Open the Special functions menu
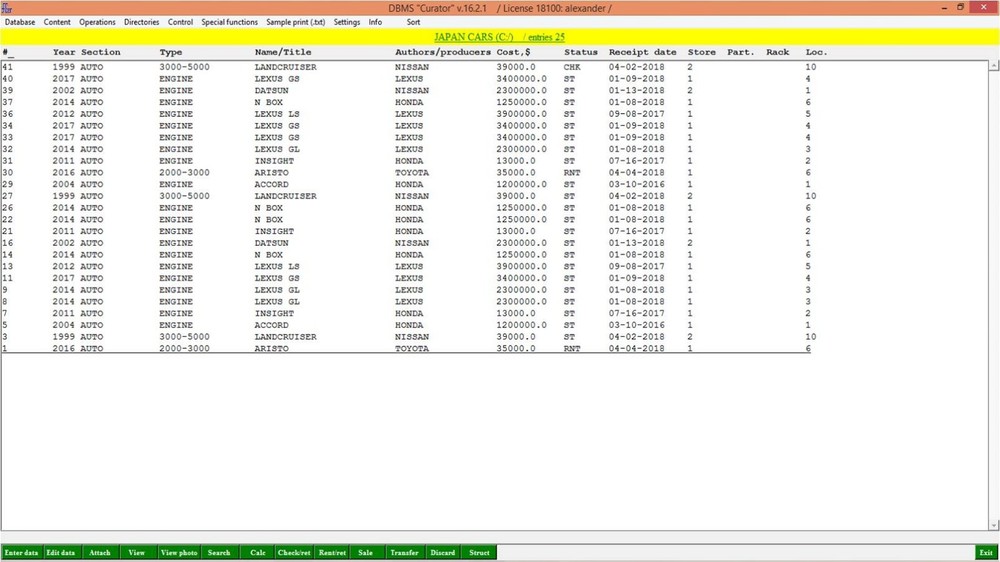 (x=229, y=22)
